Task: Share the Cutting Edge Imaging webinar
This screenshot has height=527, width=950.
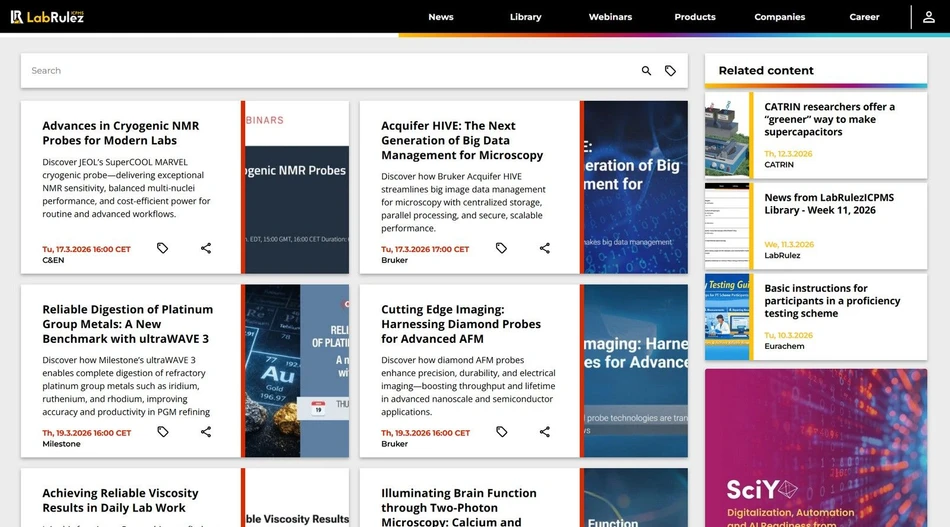Action: [545, 432]
